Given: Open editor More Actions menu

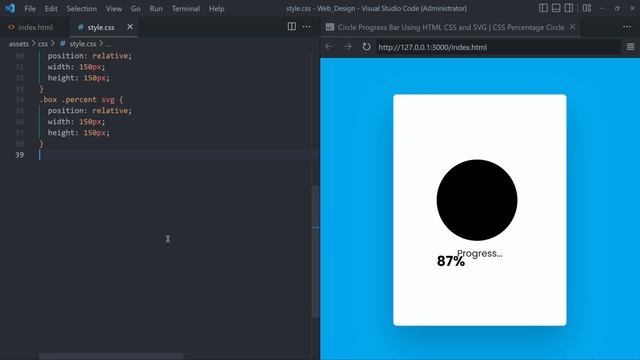Looking at the screenshot, I should [306, 27].
